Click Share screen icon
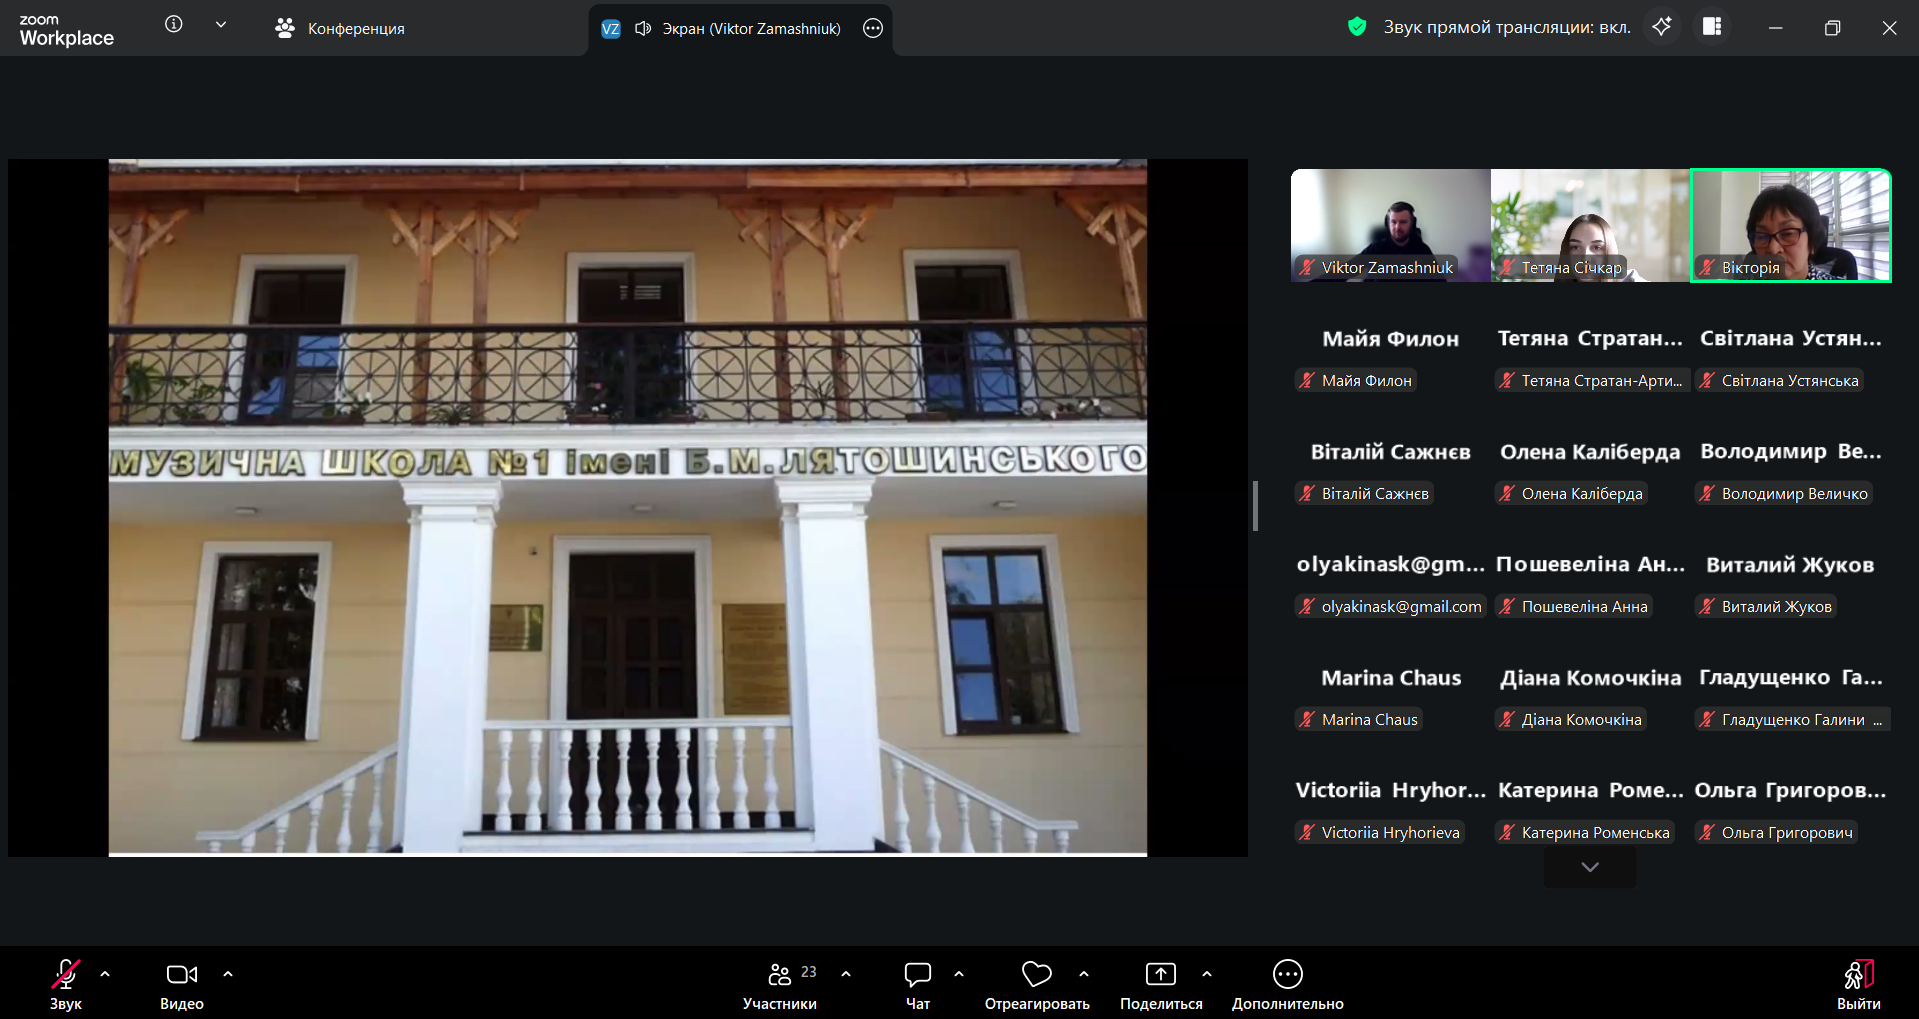Viewport: 1919px width, 1019px height. 1160,984
